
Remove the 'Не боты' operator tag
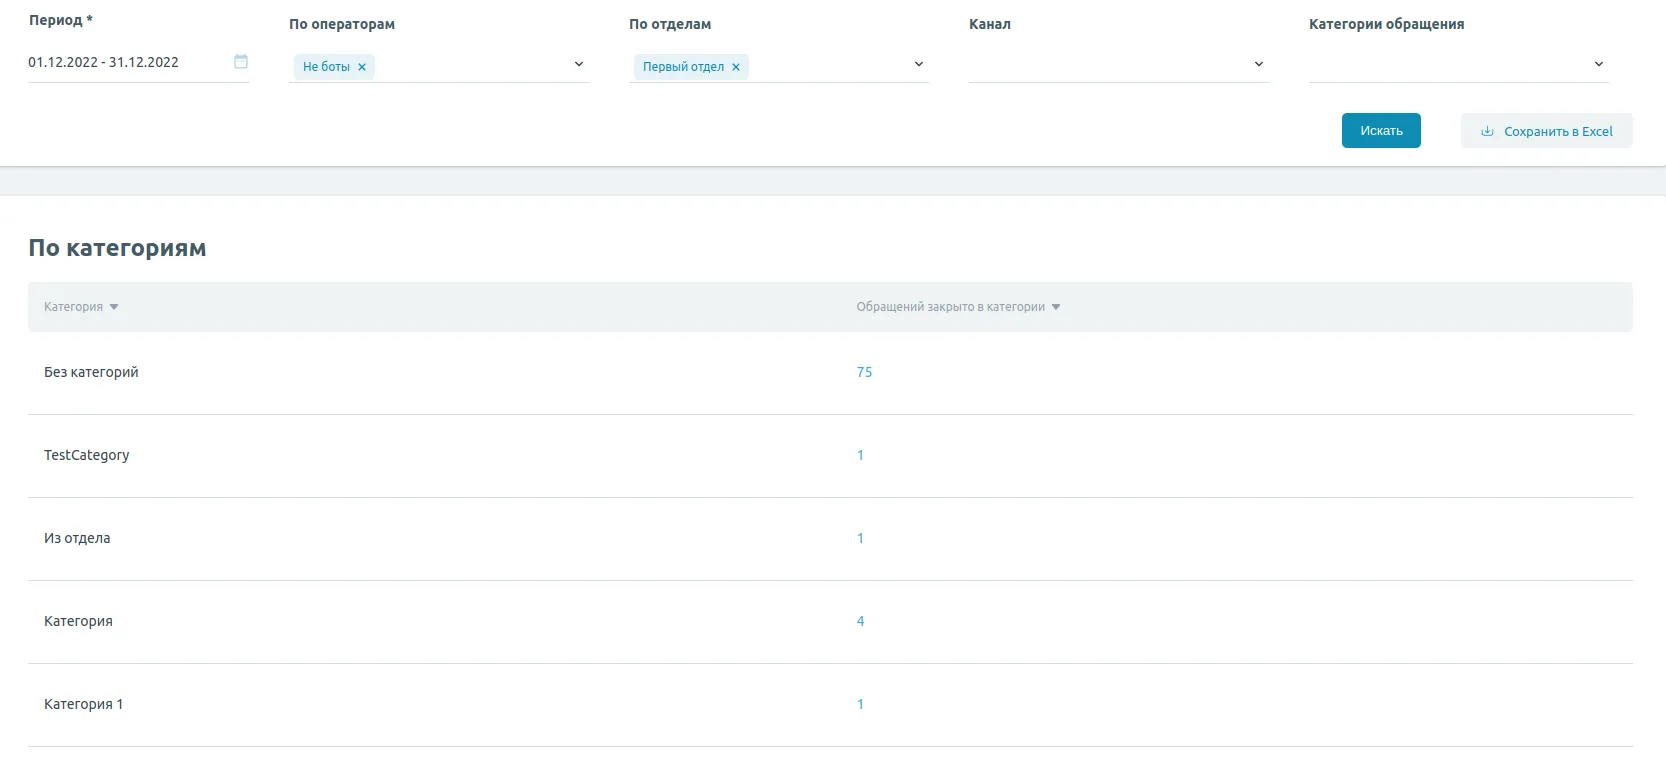pyautogui.click(x=362, y=67)
